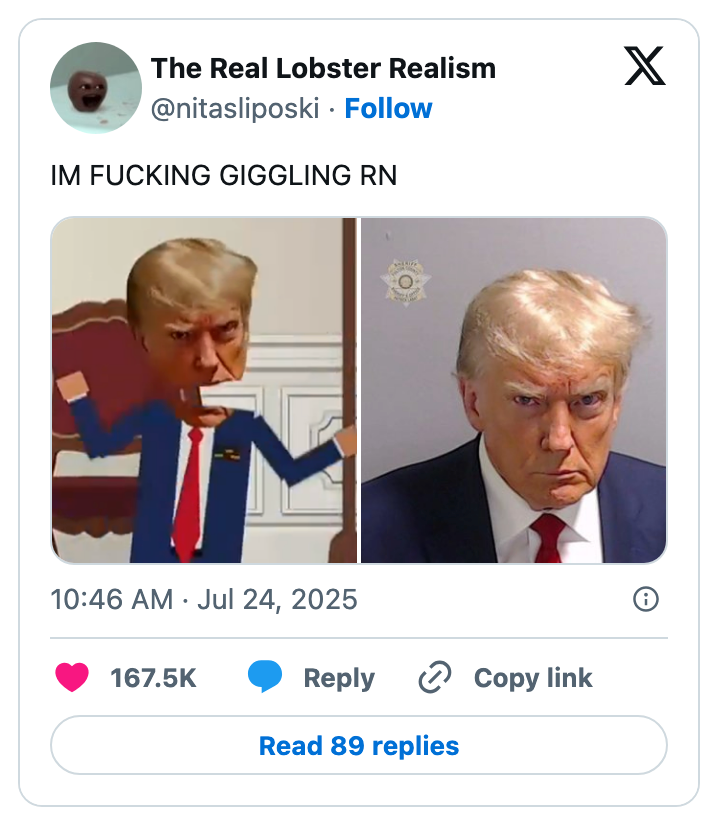
Task: Open The Real Lobster Realism profile name
Action: pyautogui.click(x=323, y=68)
